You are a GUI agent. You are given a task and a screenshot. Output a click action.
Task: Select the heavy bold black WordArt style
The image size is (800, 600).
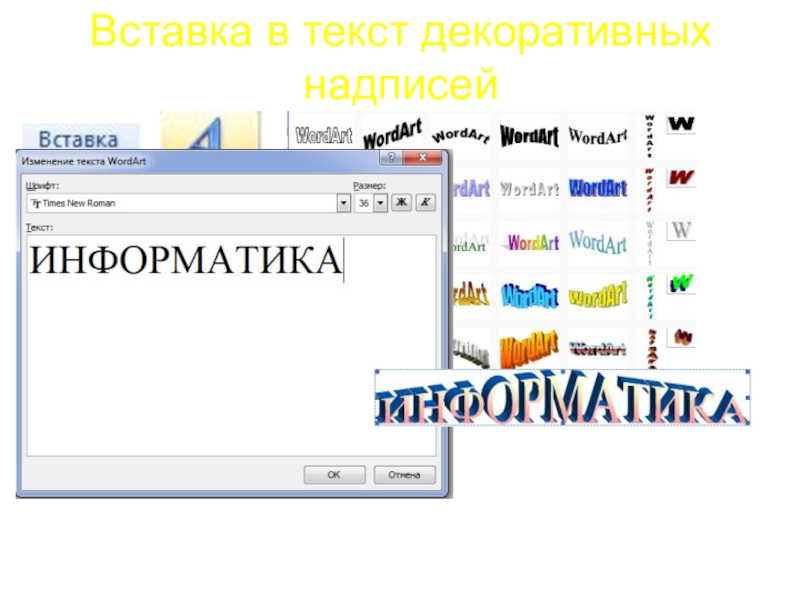click(529, 136)
